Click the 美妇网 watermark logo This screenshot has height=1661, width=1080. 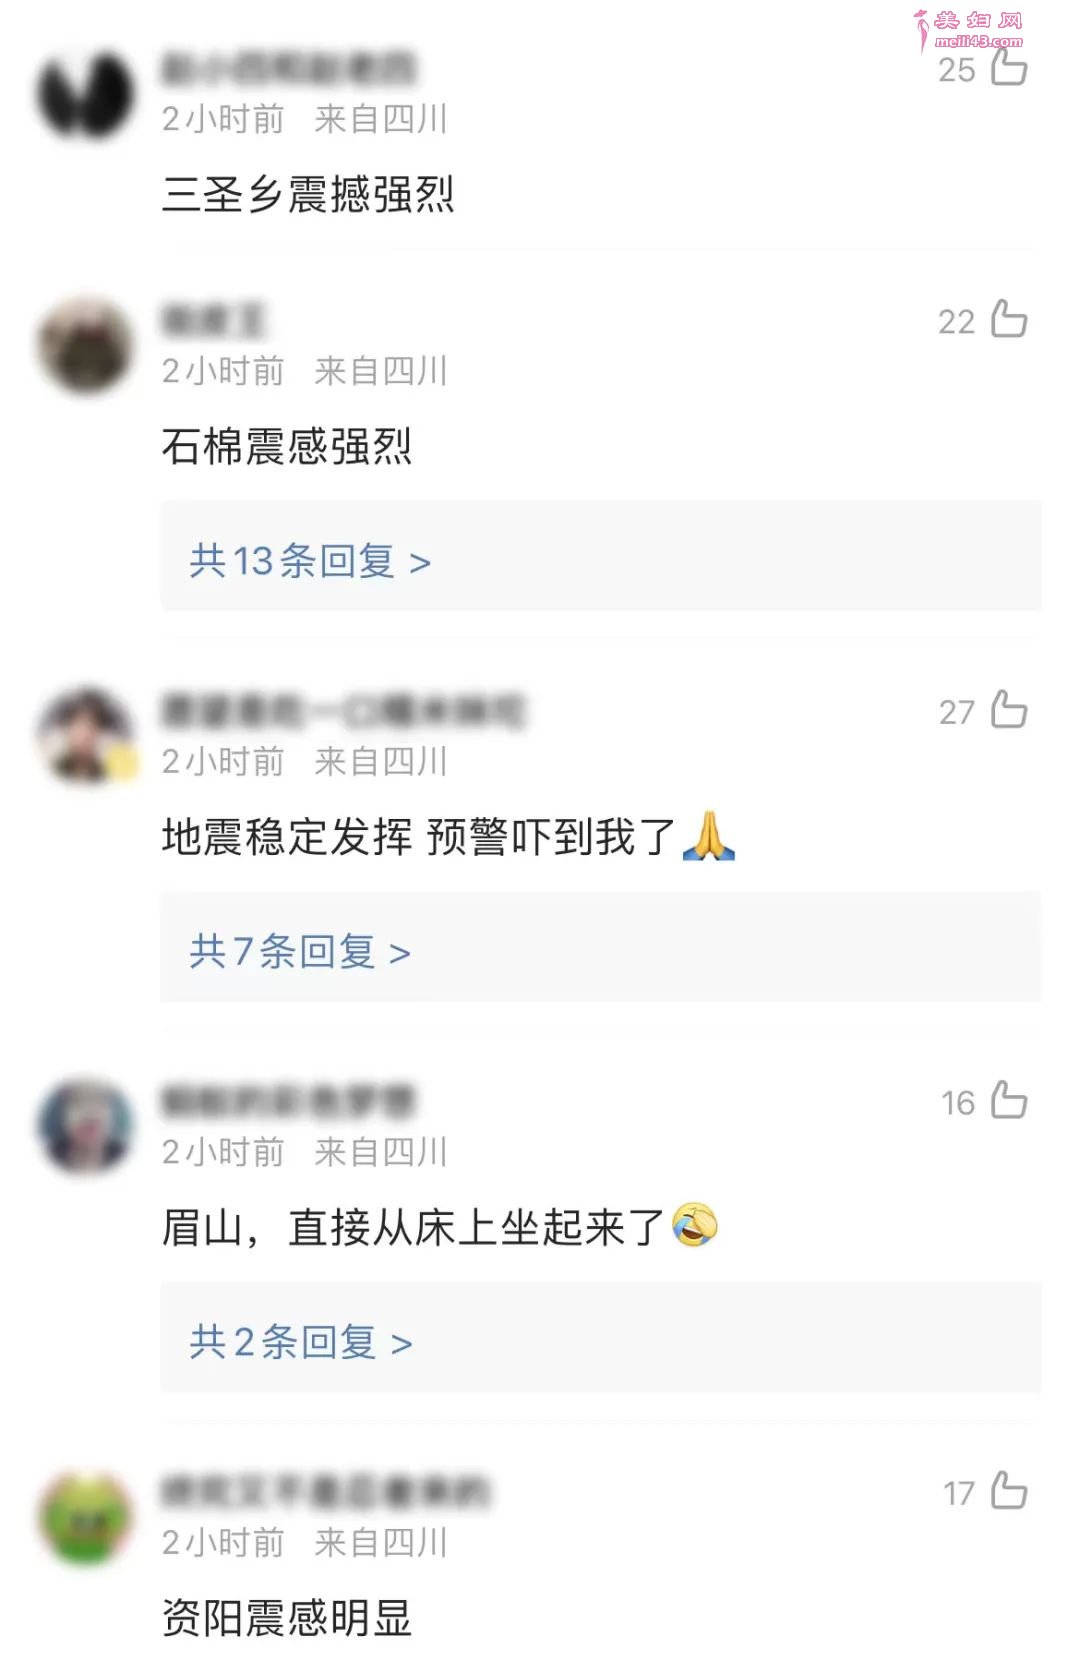(968, 30)
